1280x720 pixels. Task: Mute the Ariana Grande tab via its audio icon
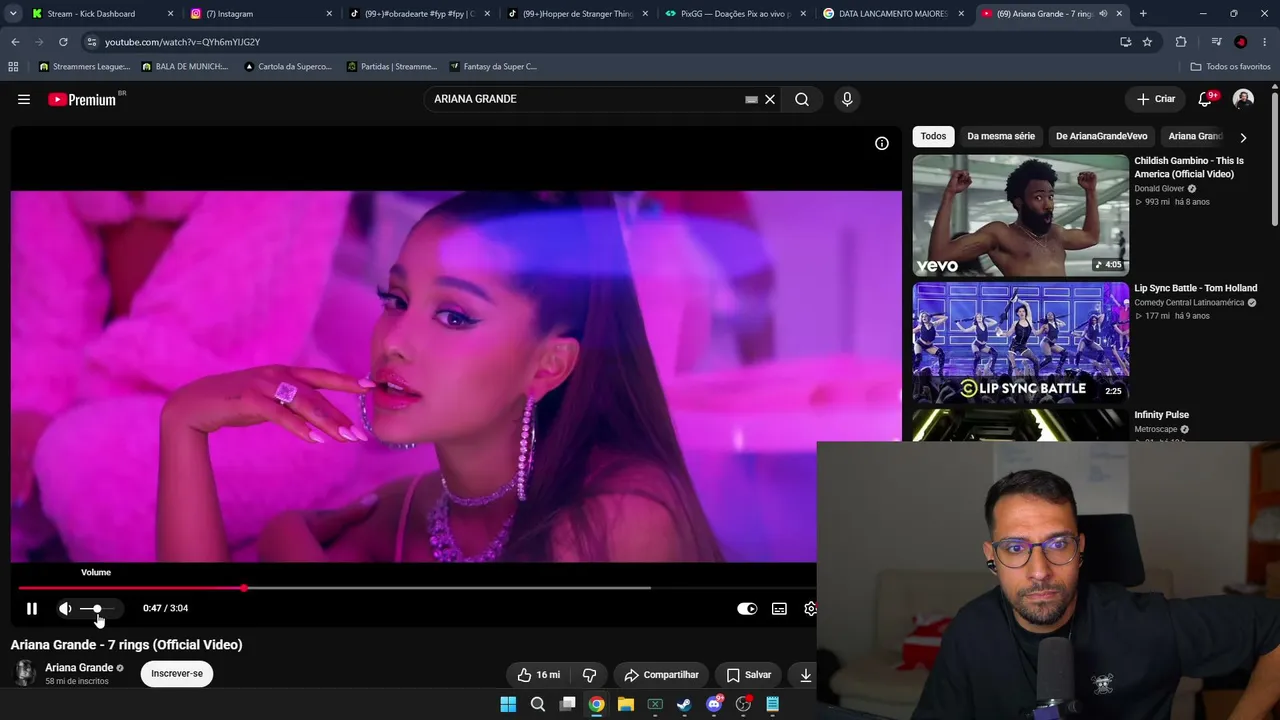pyautogui.click(x=1103, y=14)
